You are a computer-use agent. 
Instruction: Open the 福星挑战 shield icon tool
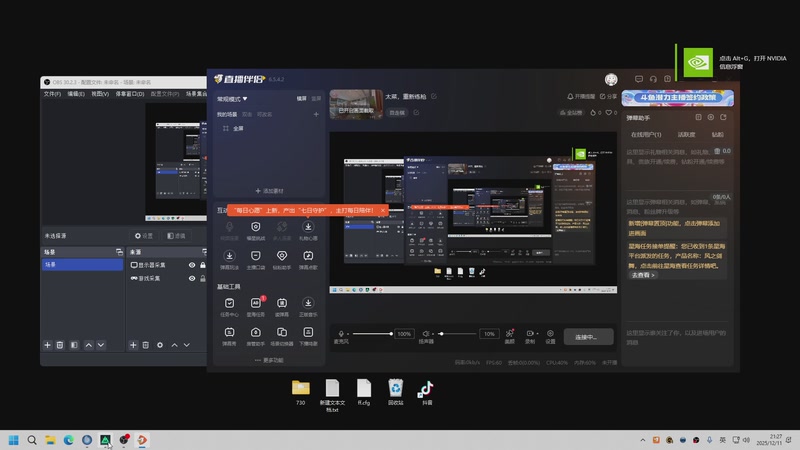coord(256,230)
